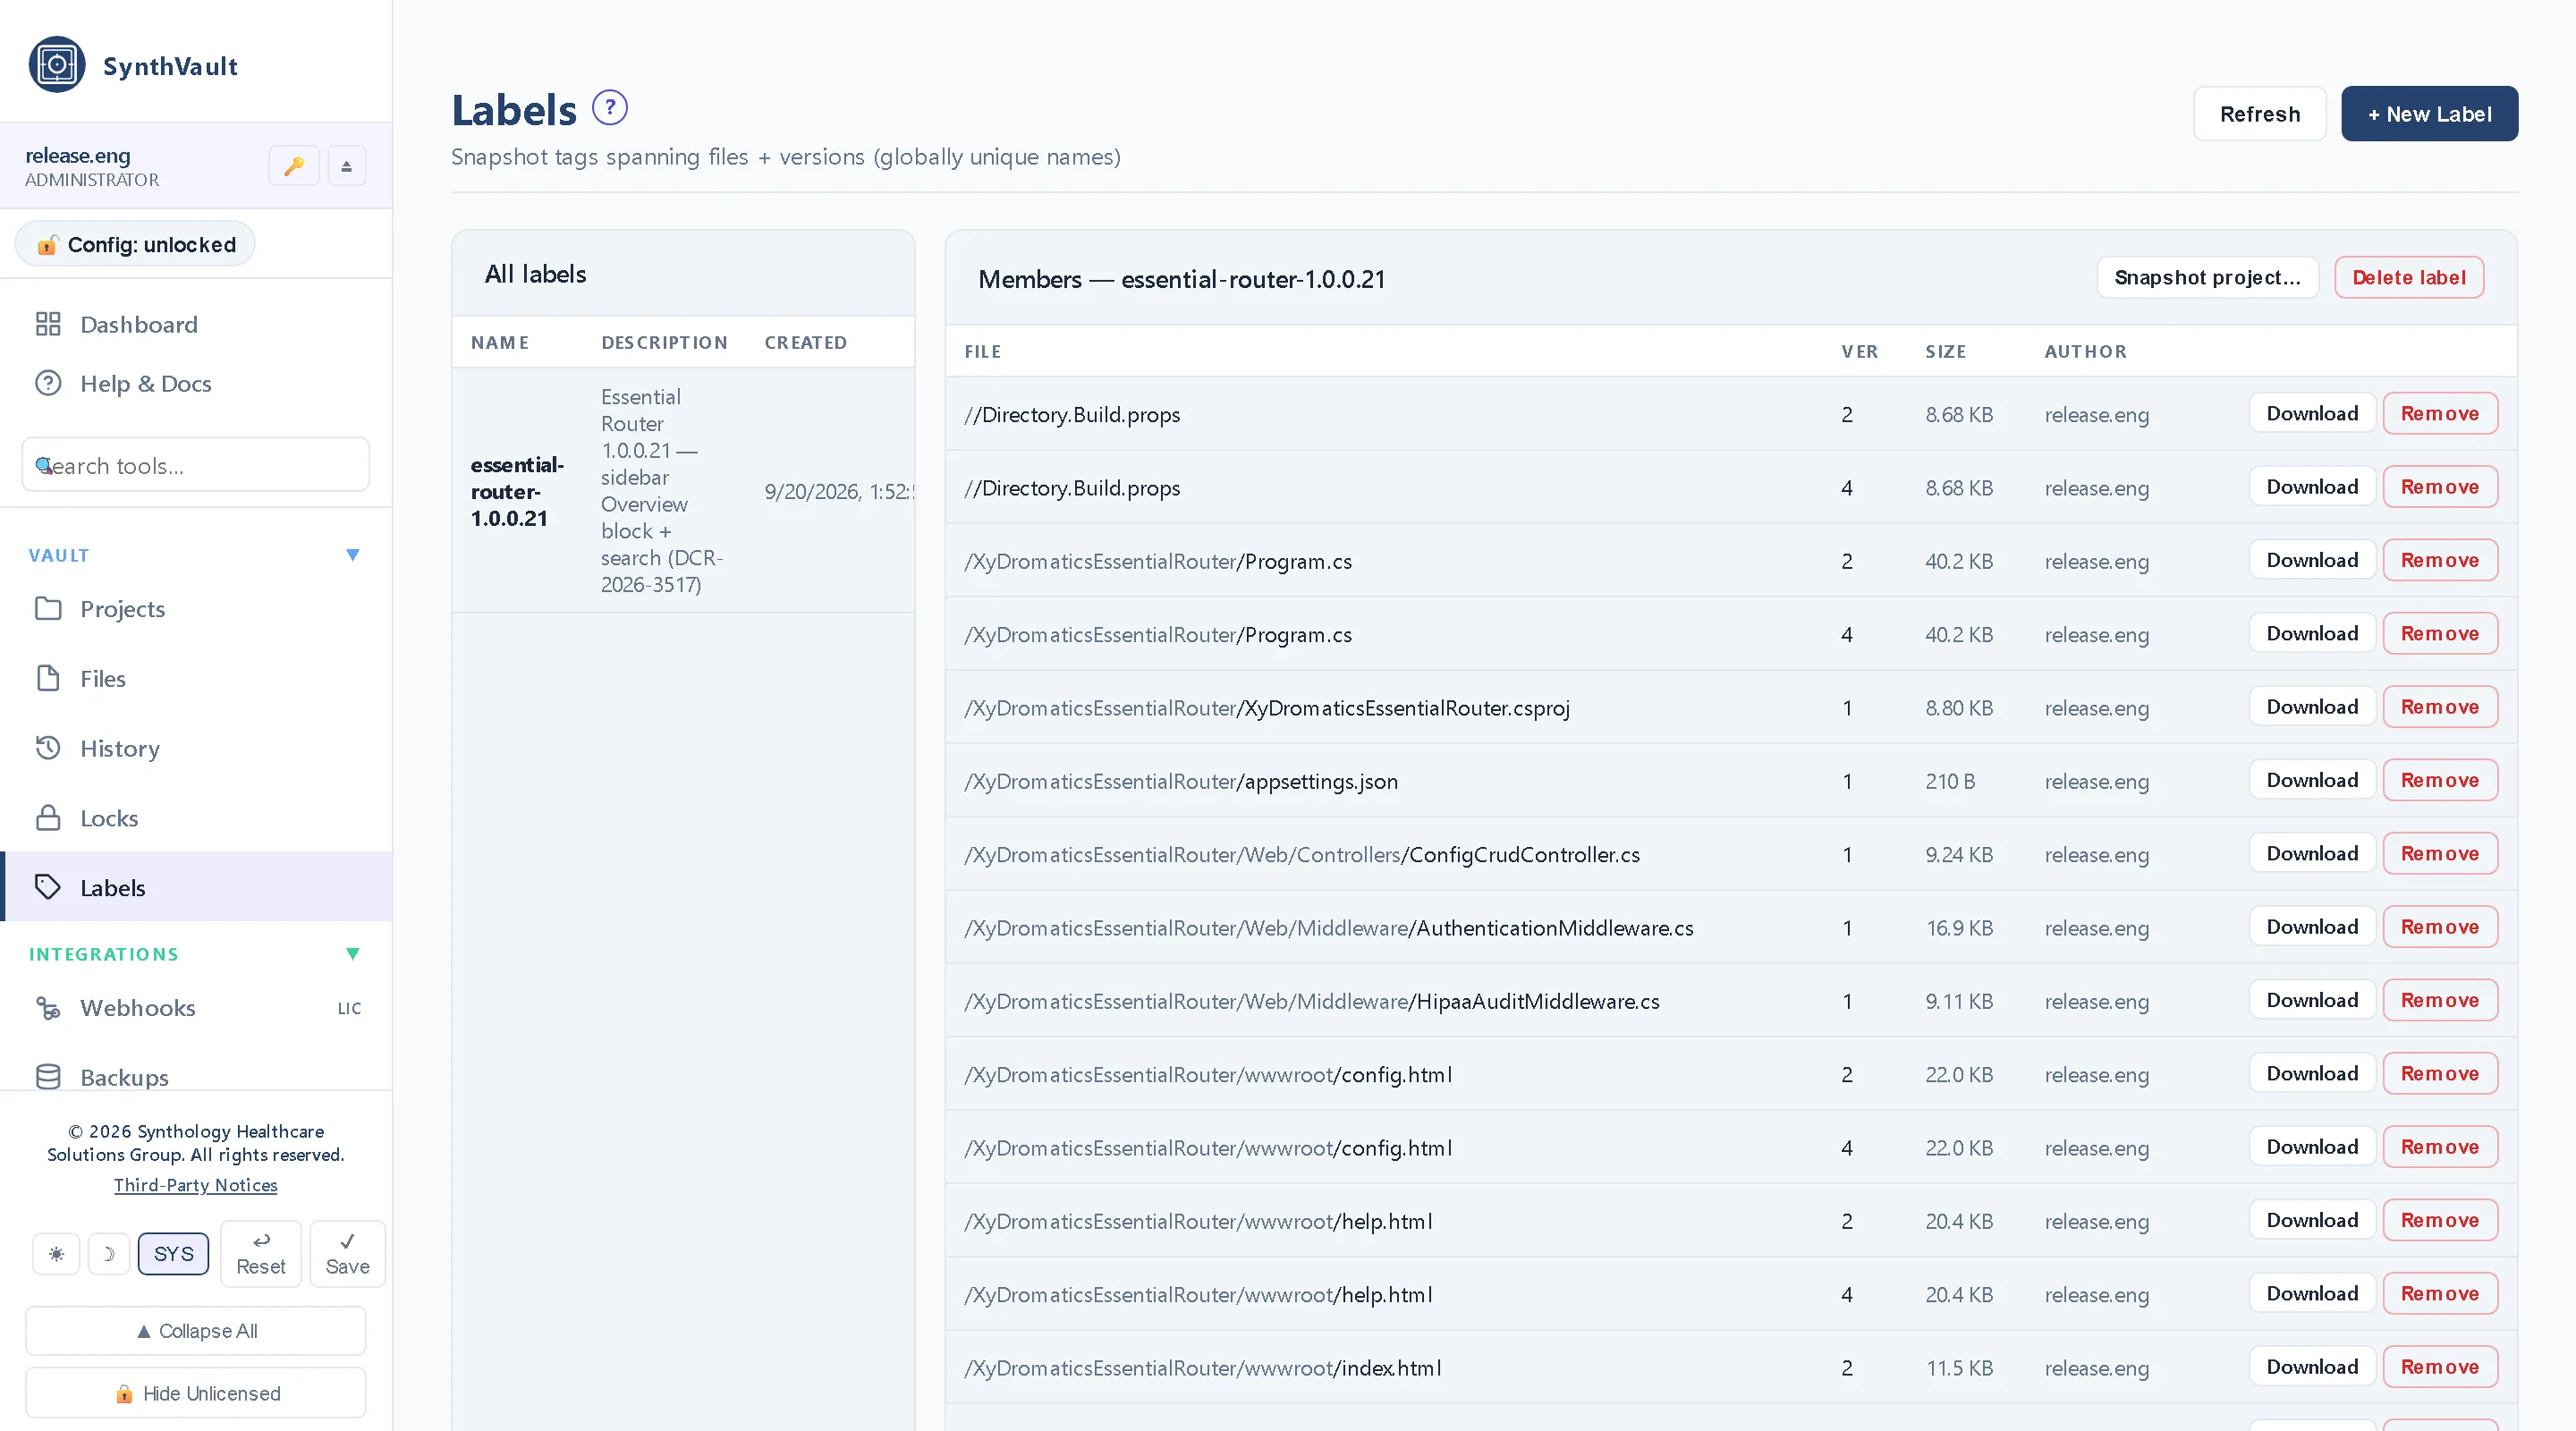The image size is (2576, 1431).
Task: Toggle the Config: unlocked lock badge
Action: [135, 245]
